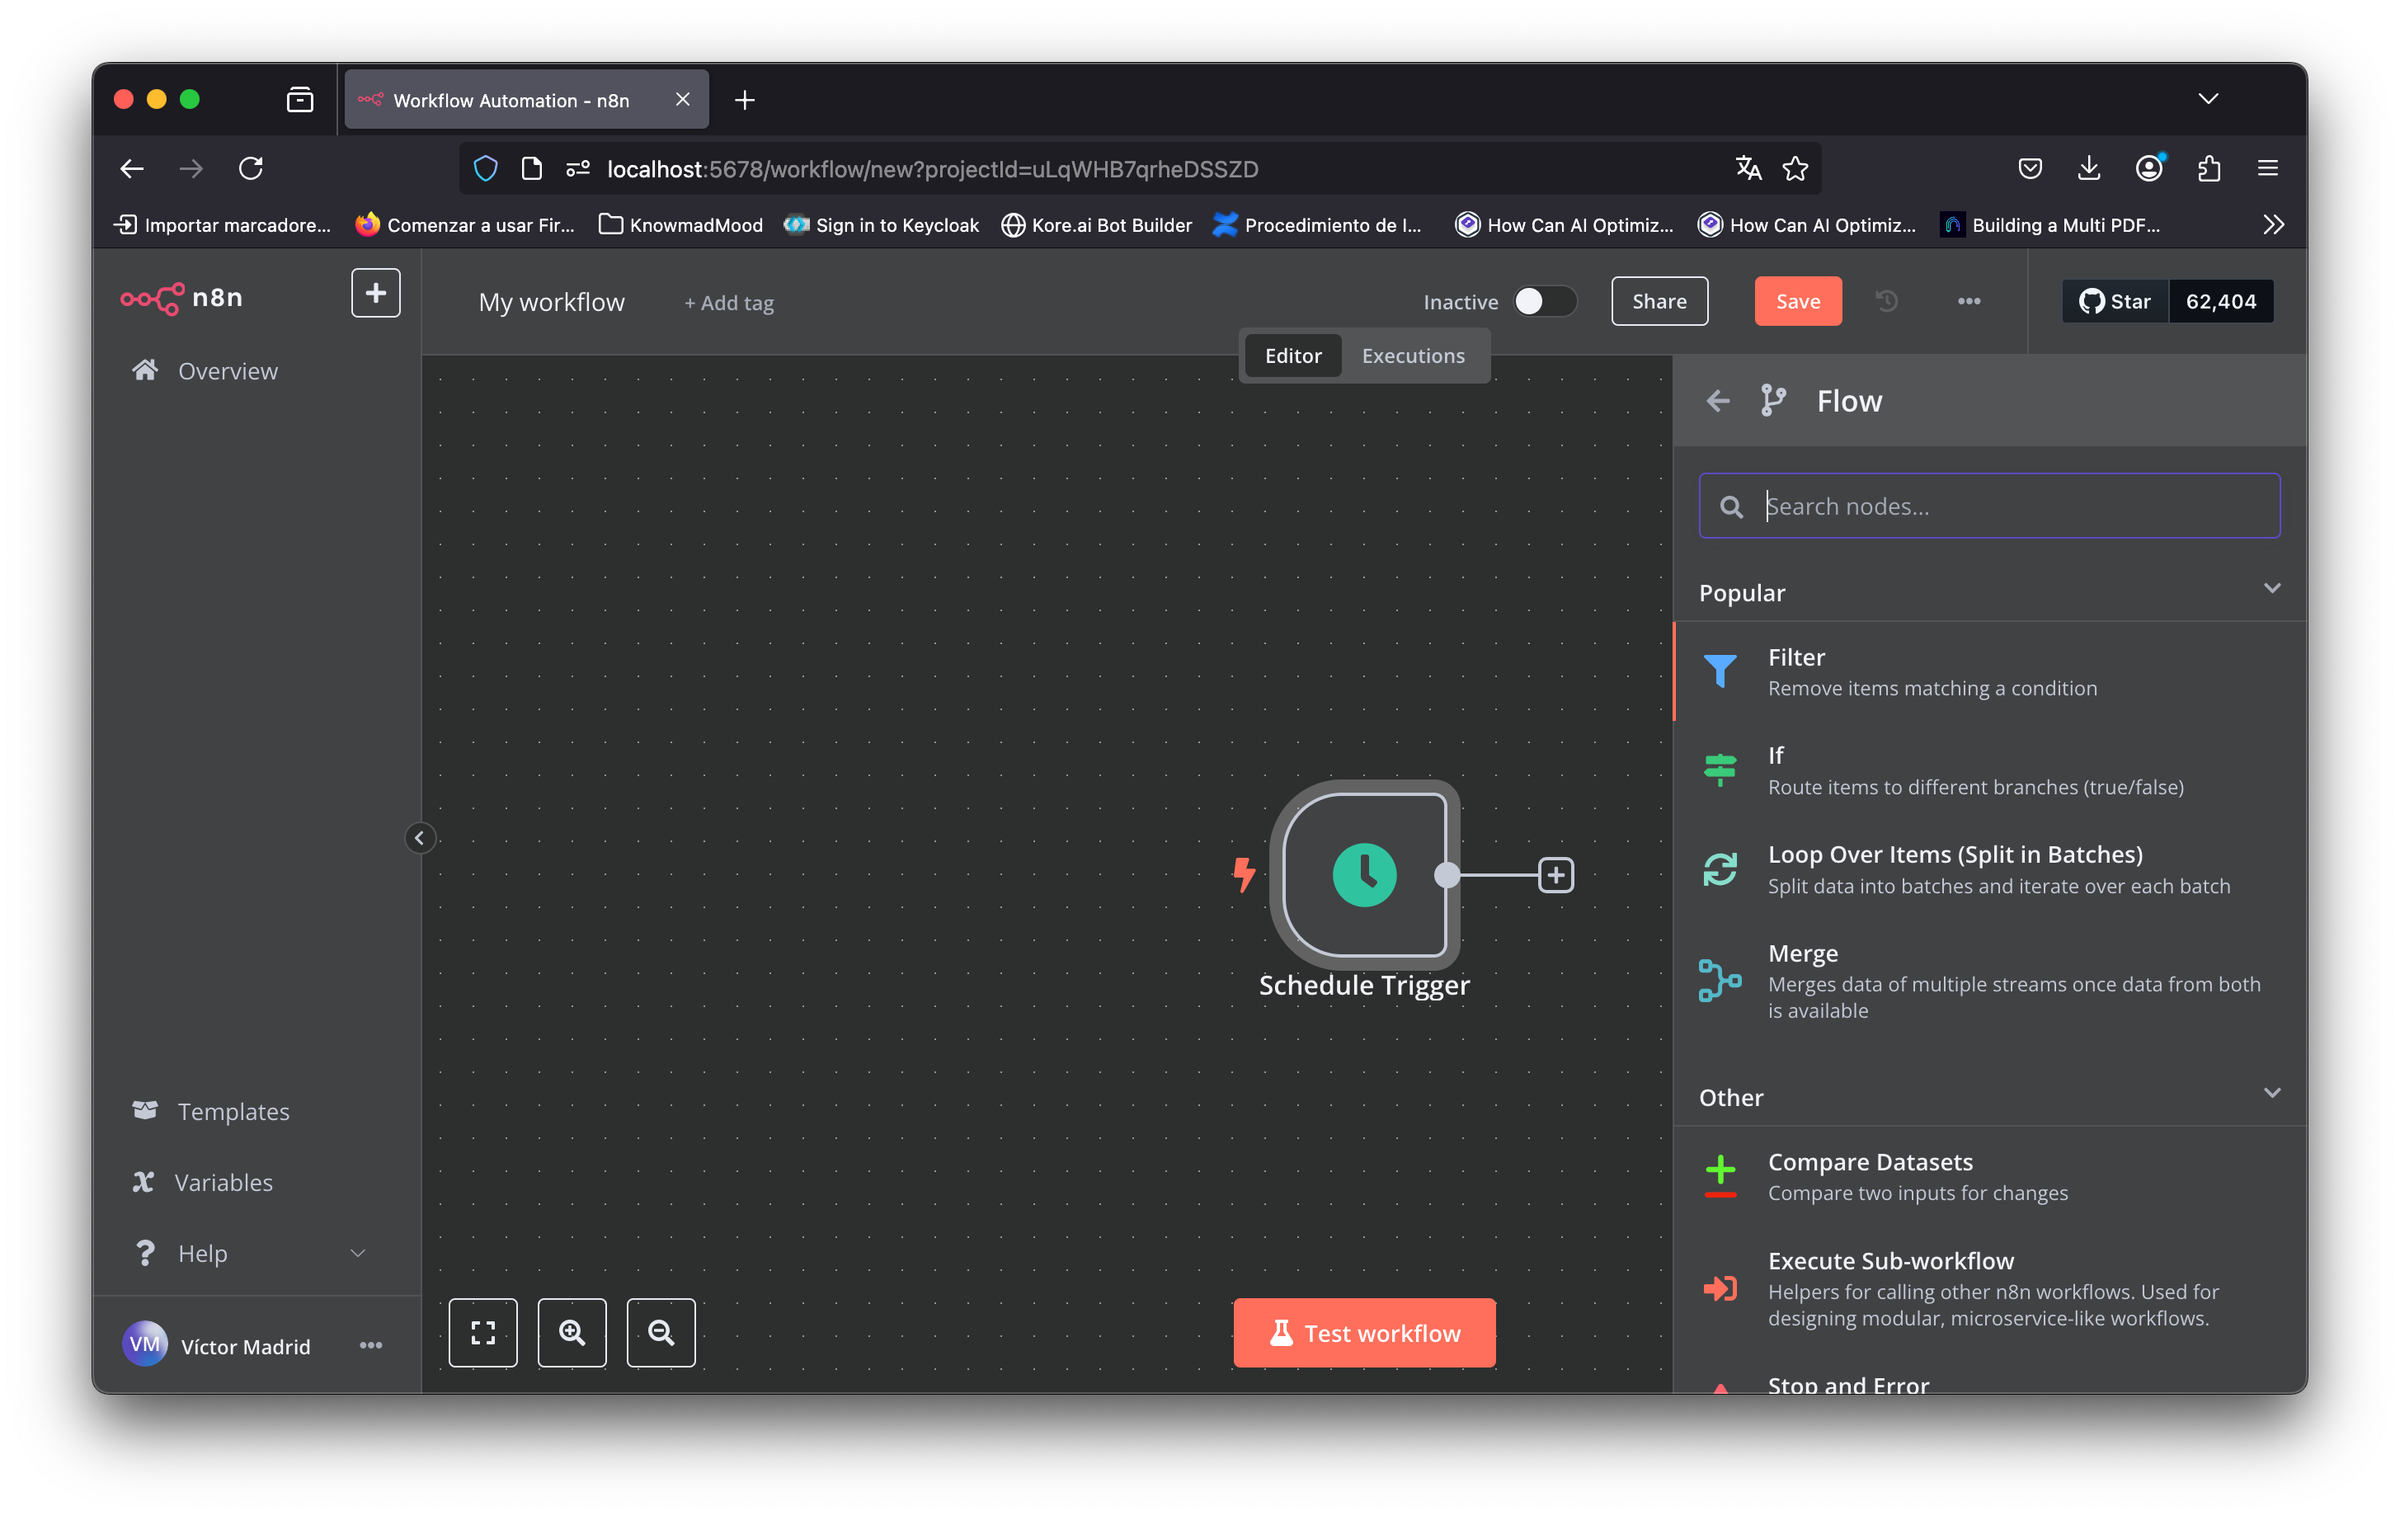Collapse the Other section chevron
The width and height of the screenshot is (2400, 1516).
click(x=2272, y=1093)
